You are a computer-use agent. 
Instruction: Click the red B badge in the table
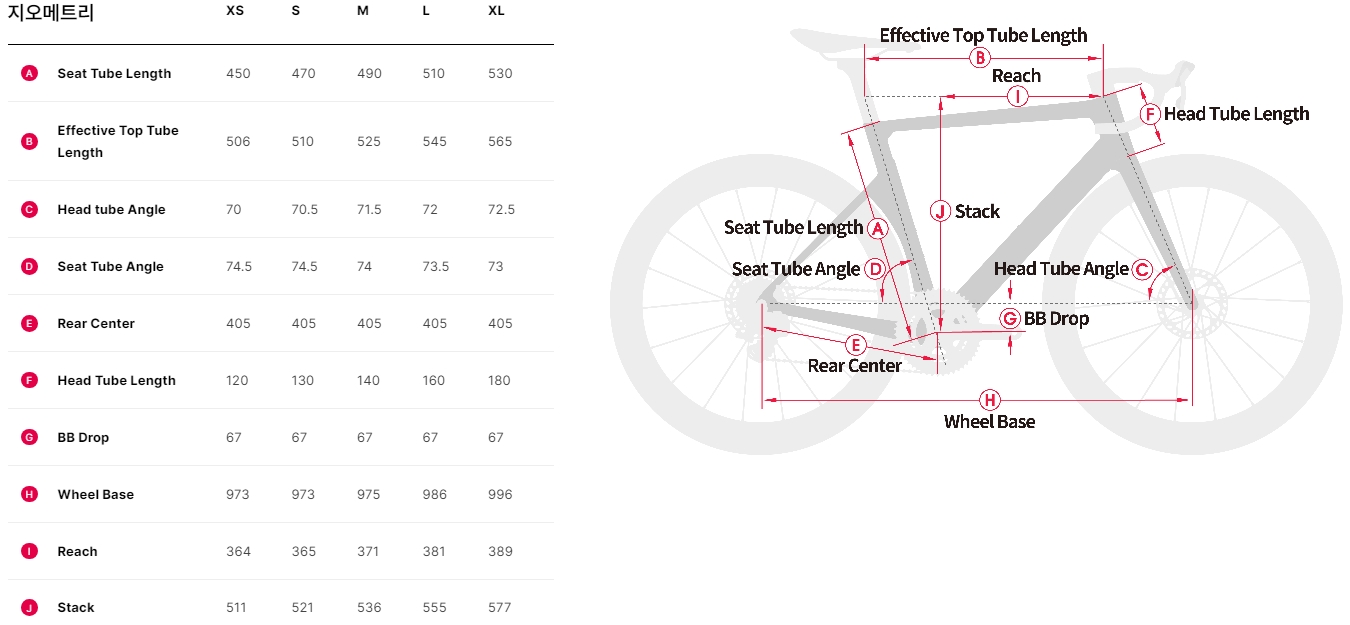click(x=29, y=141)
